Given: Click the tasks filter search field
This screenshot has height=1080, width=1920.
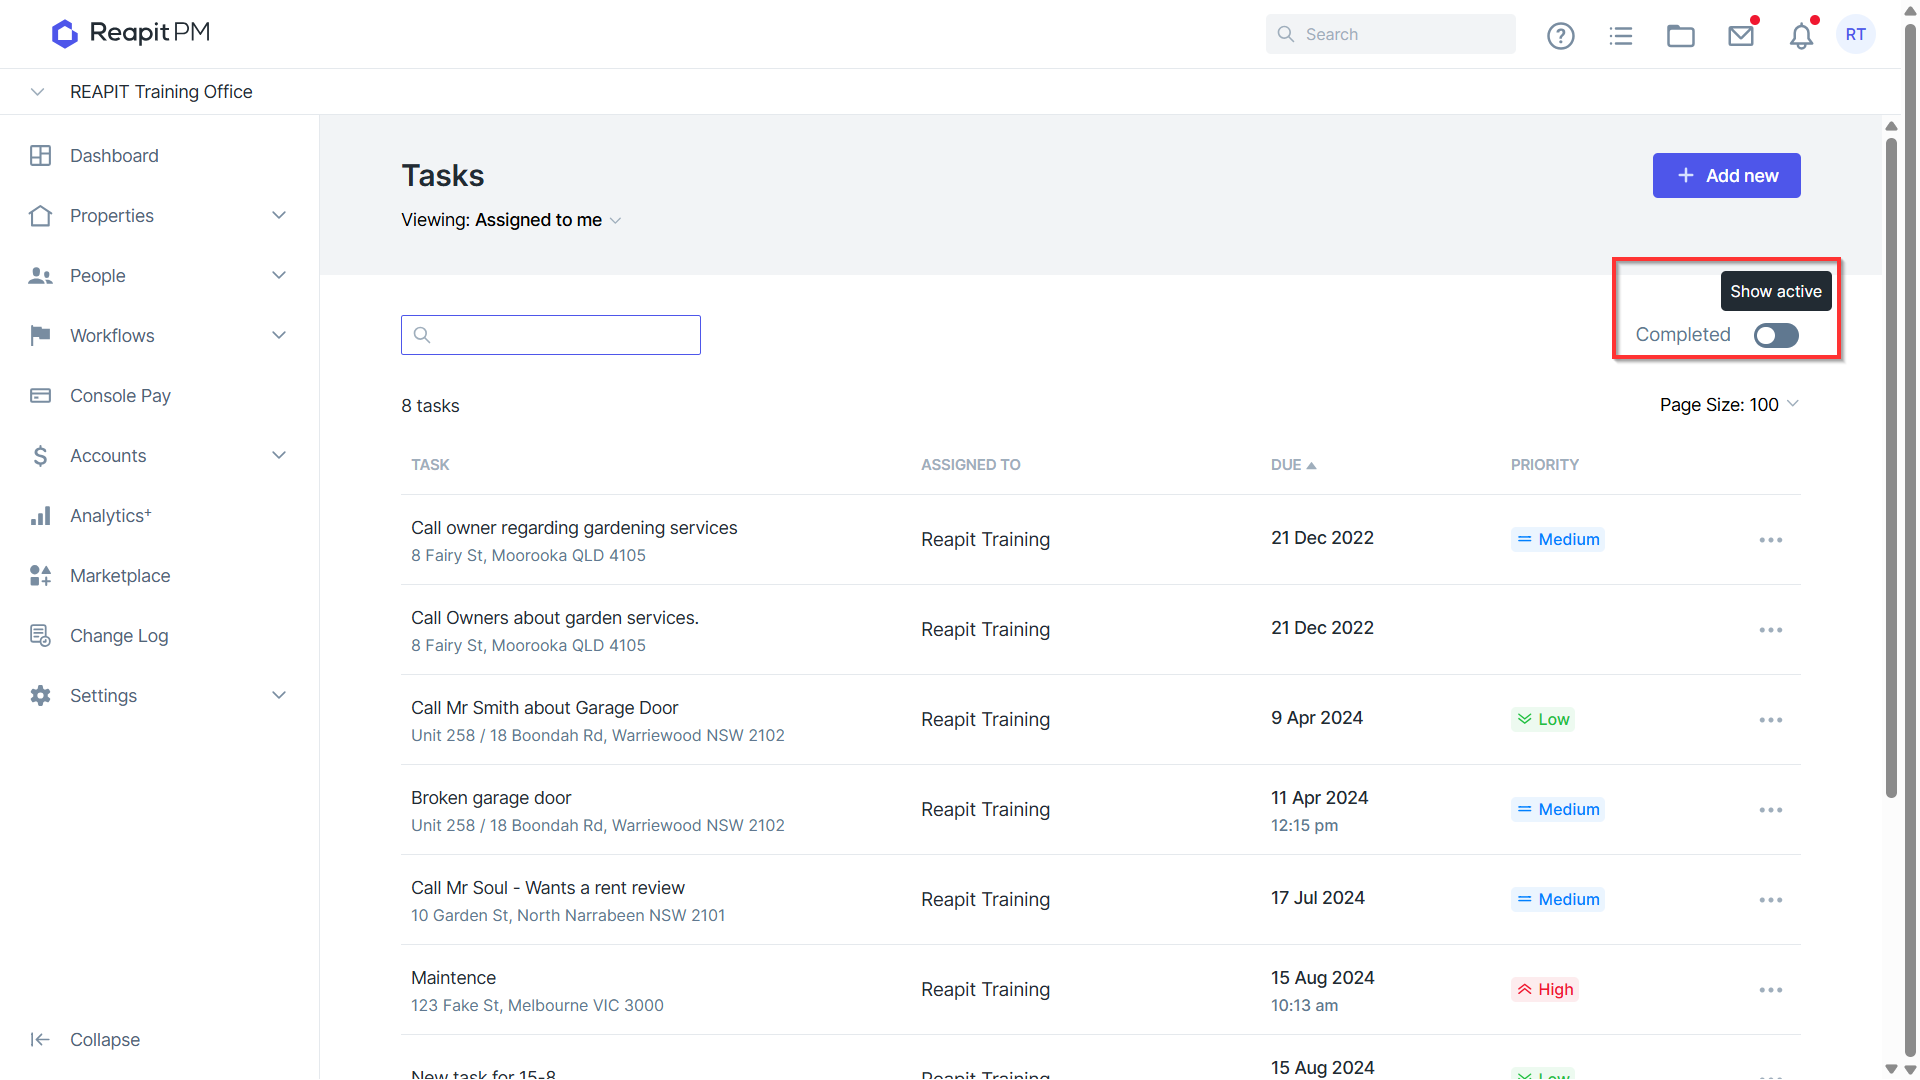Looking at the screenshot, I should coord(551,335).
